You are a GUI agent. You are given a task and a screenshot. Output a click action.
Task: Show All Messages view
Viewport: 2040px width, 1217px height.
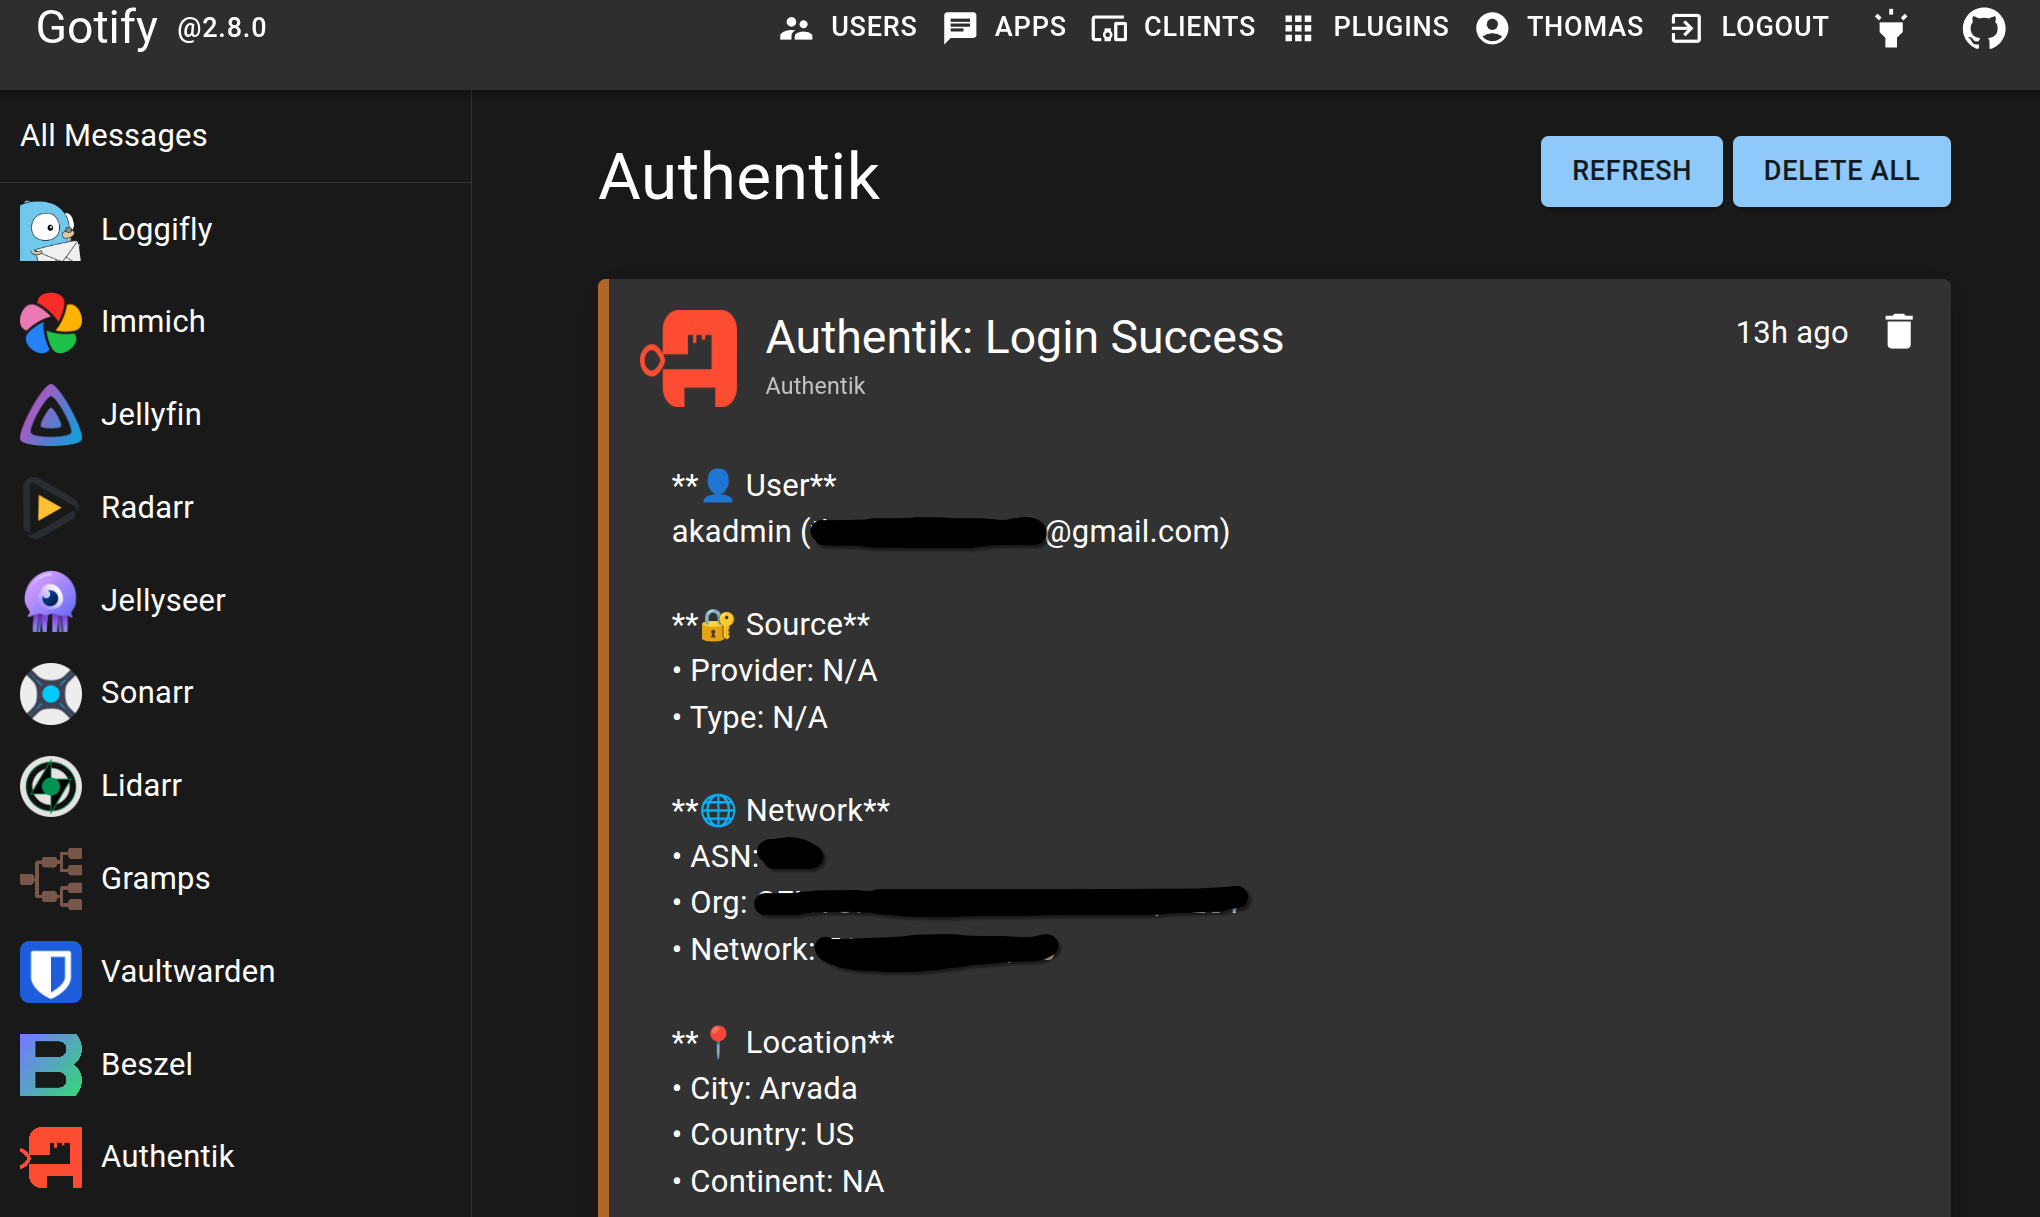pos(114,135)
